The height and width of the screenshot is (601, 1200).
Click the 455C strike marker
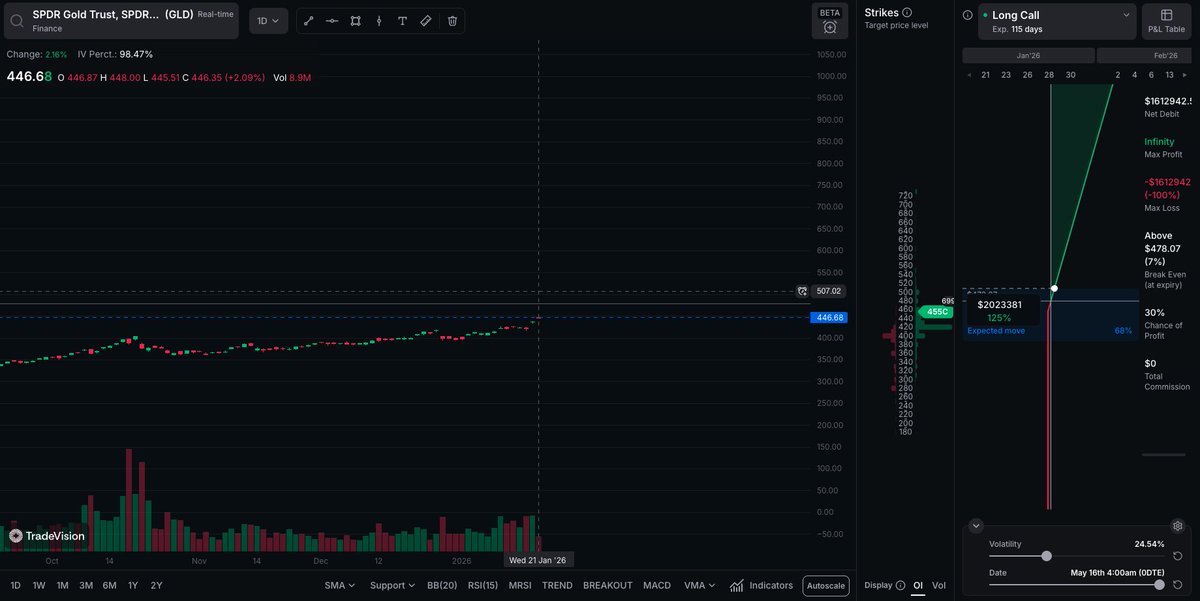936,312
